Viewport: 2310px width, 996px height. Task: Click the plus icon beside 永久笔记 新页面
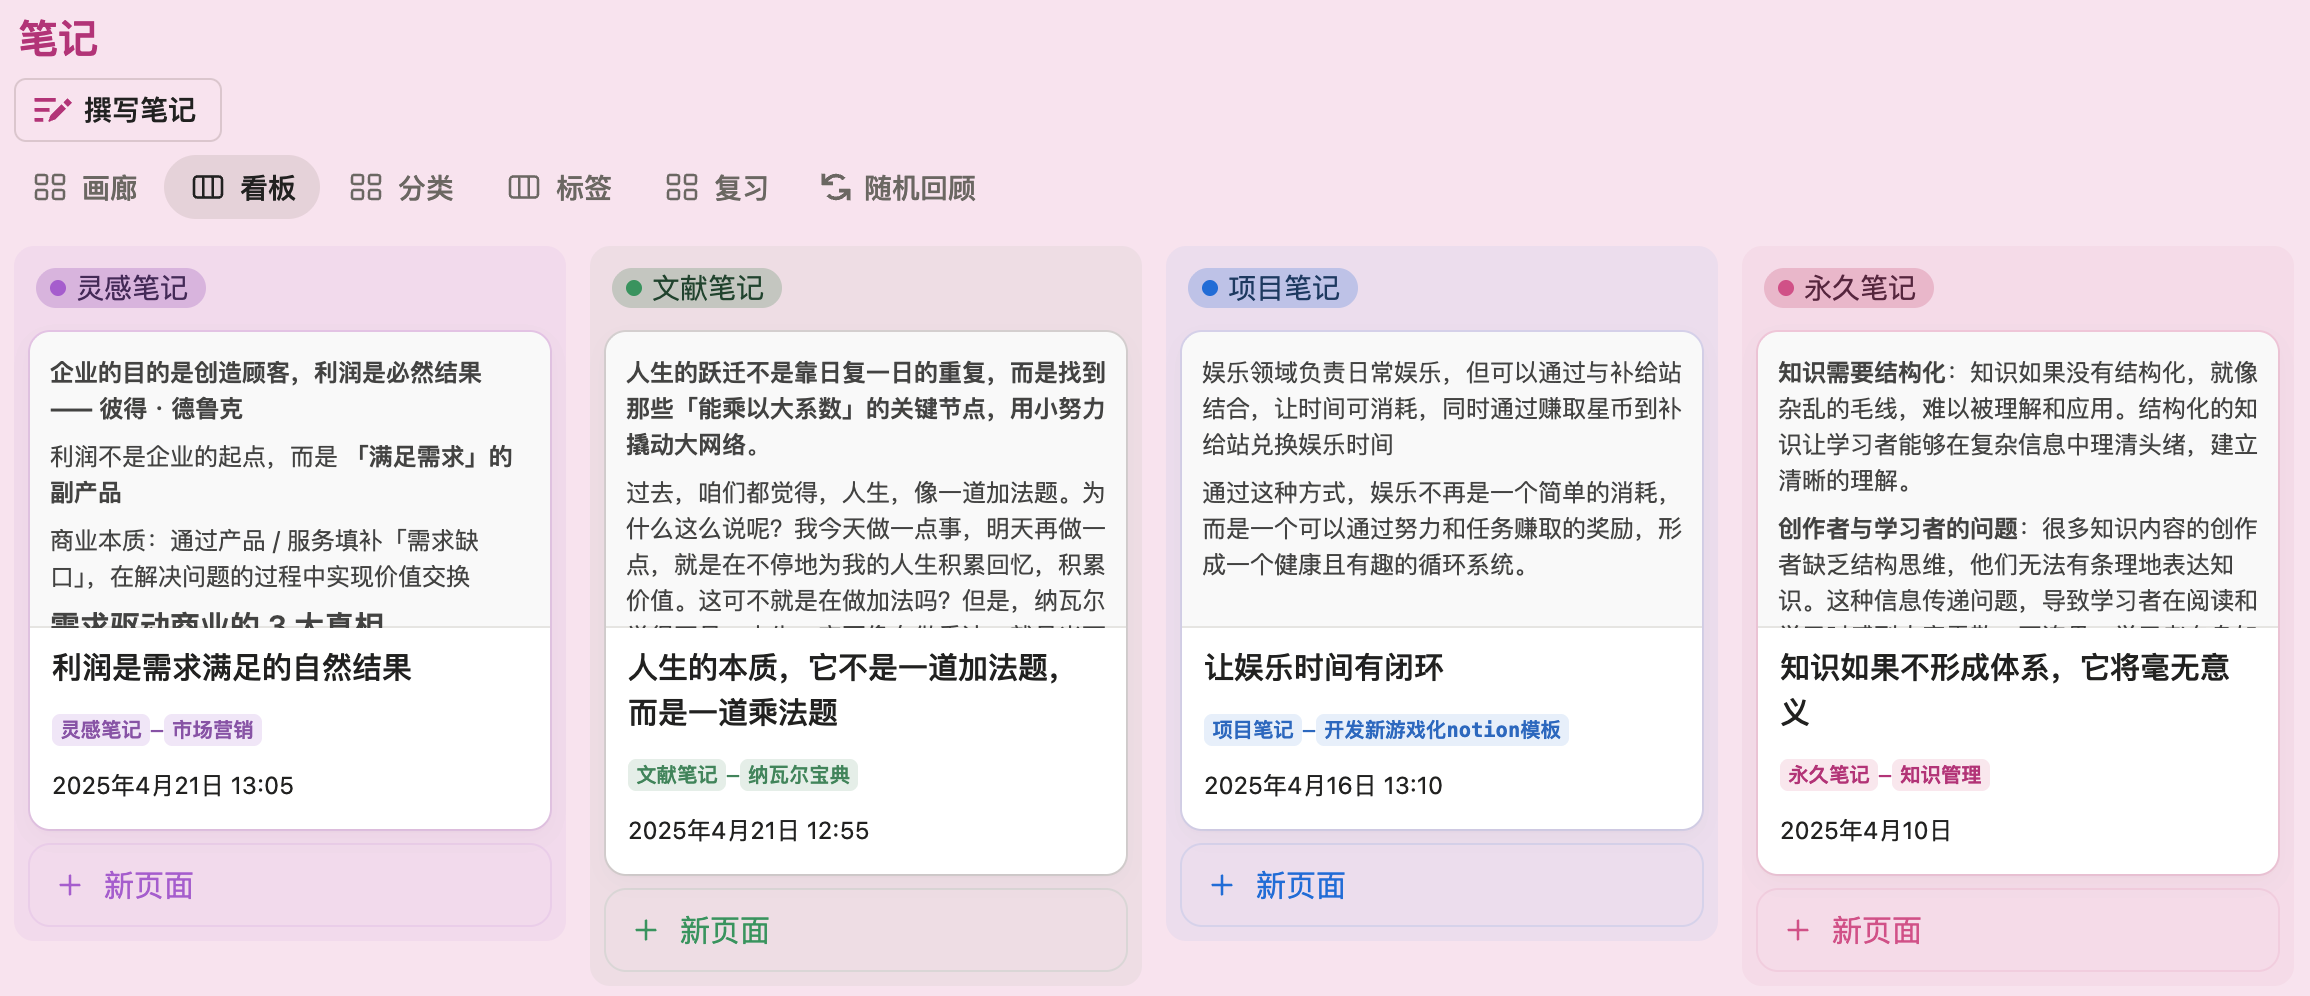pos(1798,931)
